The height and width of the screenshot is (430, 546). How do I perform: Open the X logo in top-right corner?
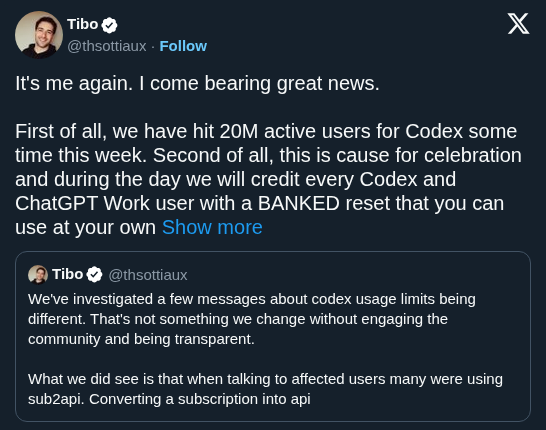click(518, 24)
